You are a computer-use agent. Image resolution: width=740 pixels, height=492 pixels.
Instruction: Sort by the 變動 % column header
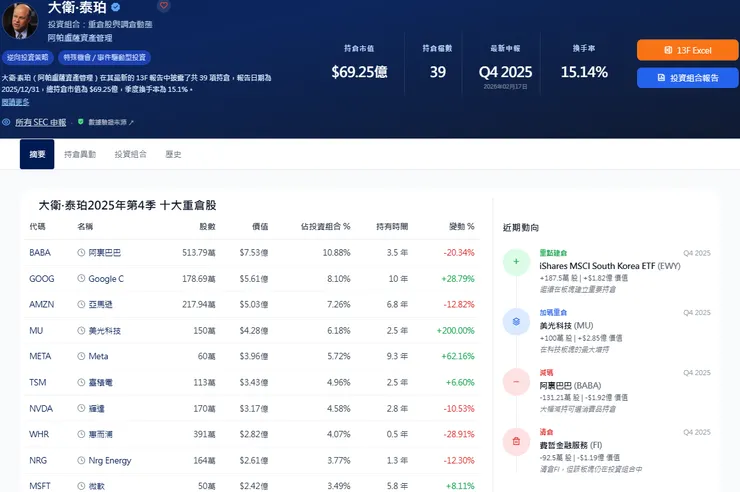461,226
